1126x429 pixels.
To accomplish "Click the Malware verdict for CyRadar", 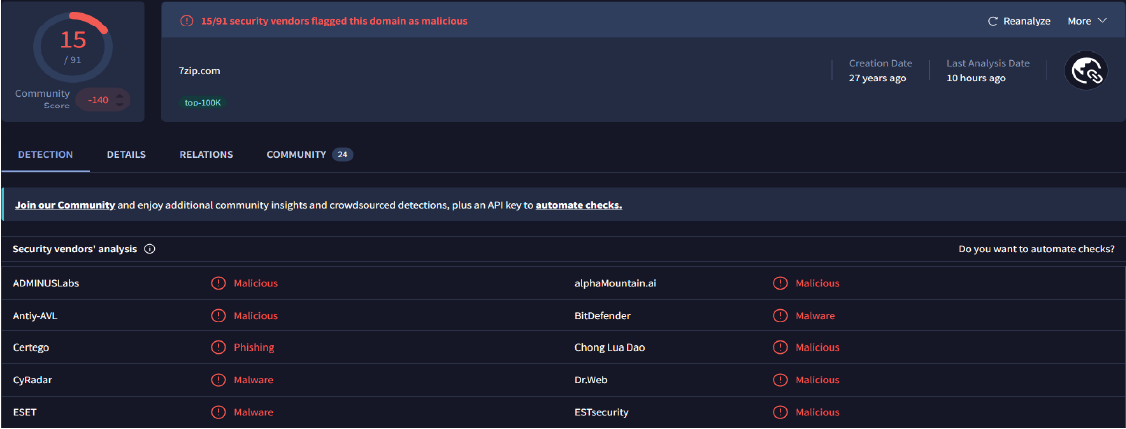I will (253, 379).
